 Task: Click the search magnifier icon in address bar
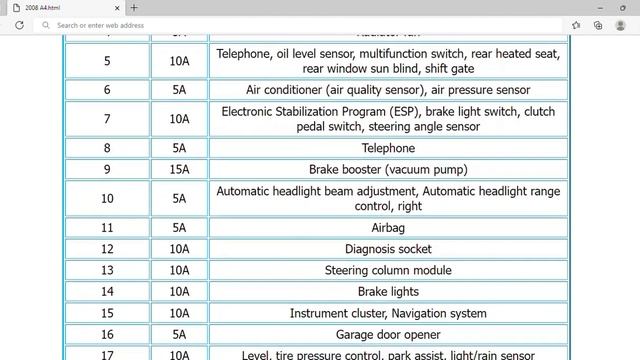(46, 25)
